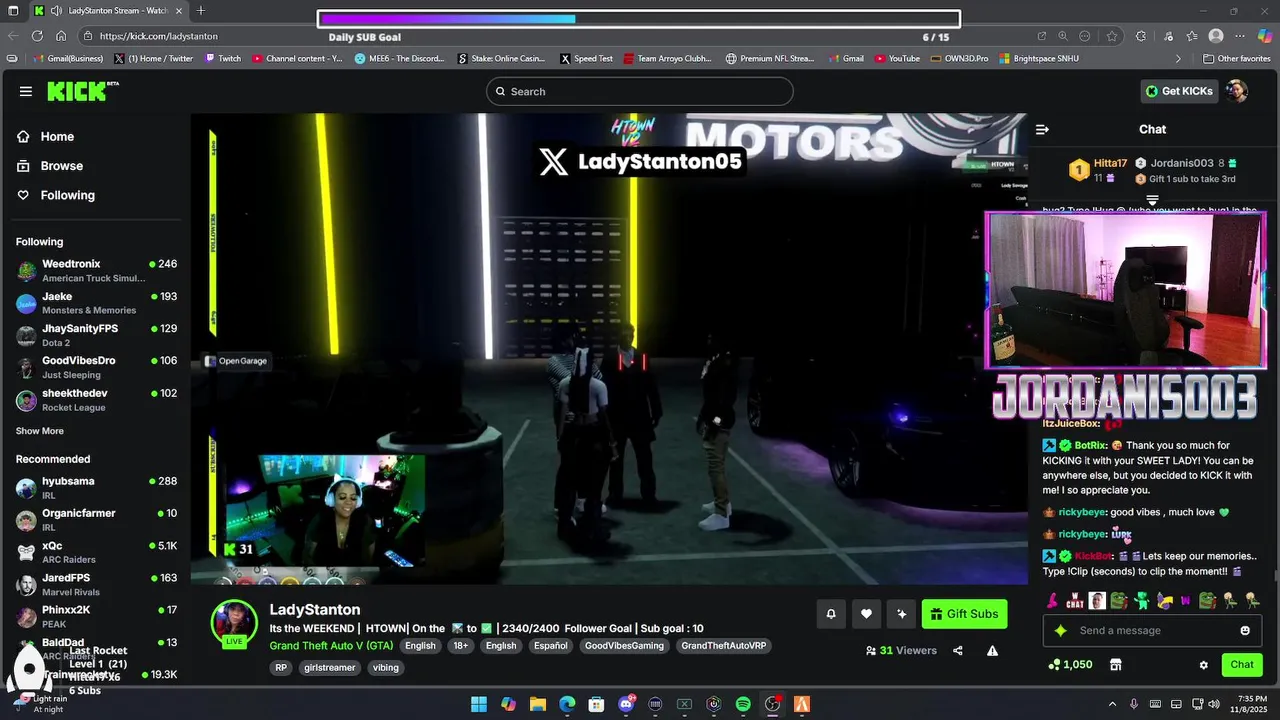The image size is (1280, 720).
Task: Open Weedtronix channel in Following
Action: point(96,270)
